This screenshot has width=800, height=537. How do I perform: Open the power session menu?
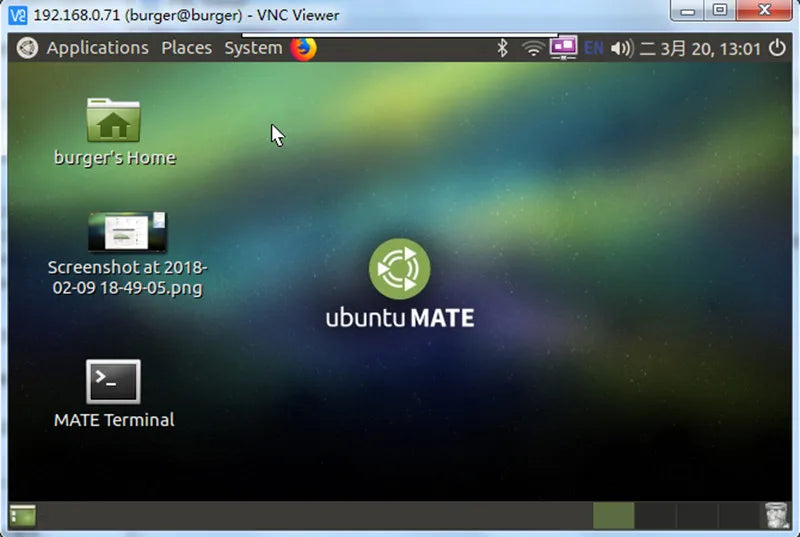(777, 48)
